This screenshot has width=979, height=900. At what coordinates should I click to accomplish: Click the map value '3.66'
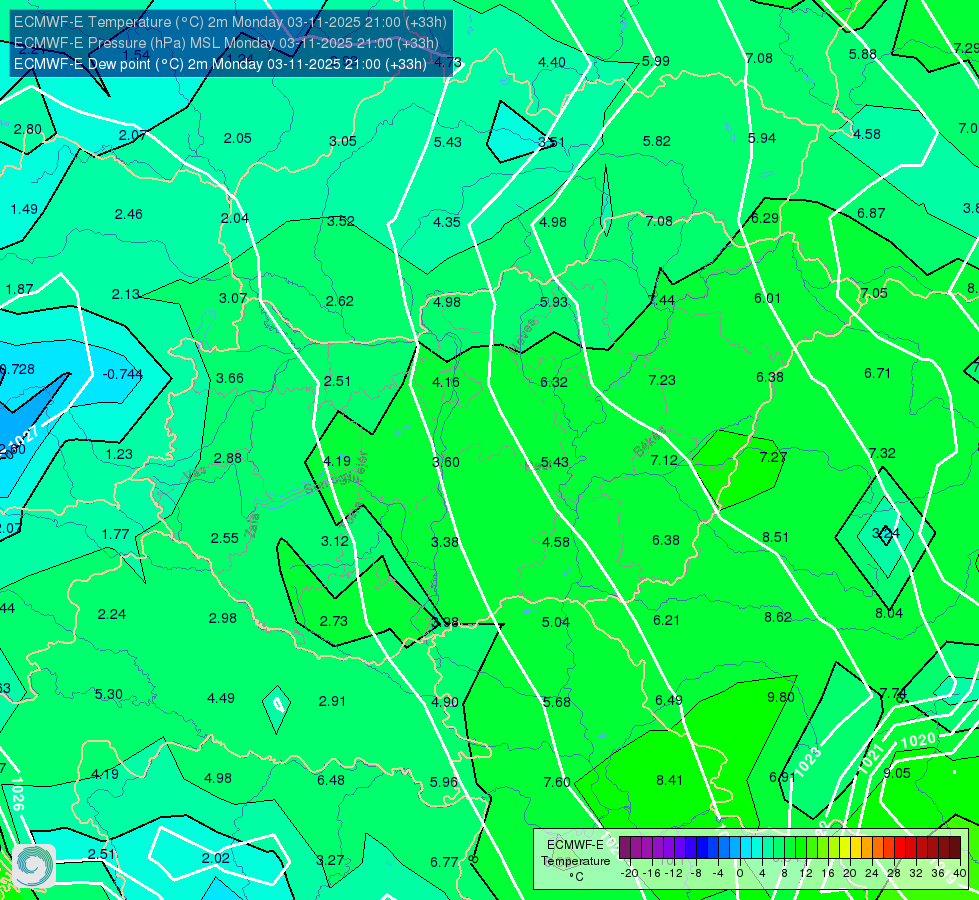(x=230, y=378)
